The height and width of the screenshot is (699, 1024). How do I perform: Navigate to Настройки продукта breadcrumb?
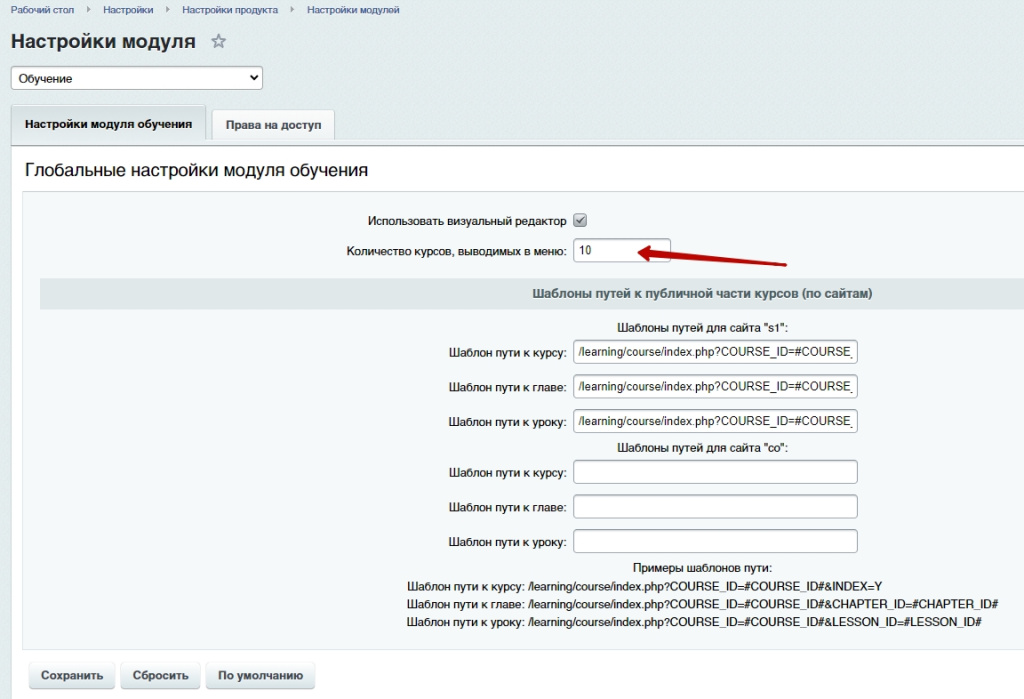230,9
